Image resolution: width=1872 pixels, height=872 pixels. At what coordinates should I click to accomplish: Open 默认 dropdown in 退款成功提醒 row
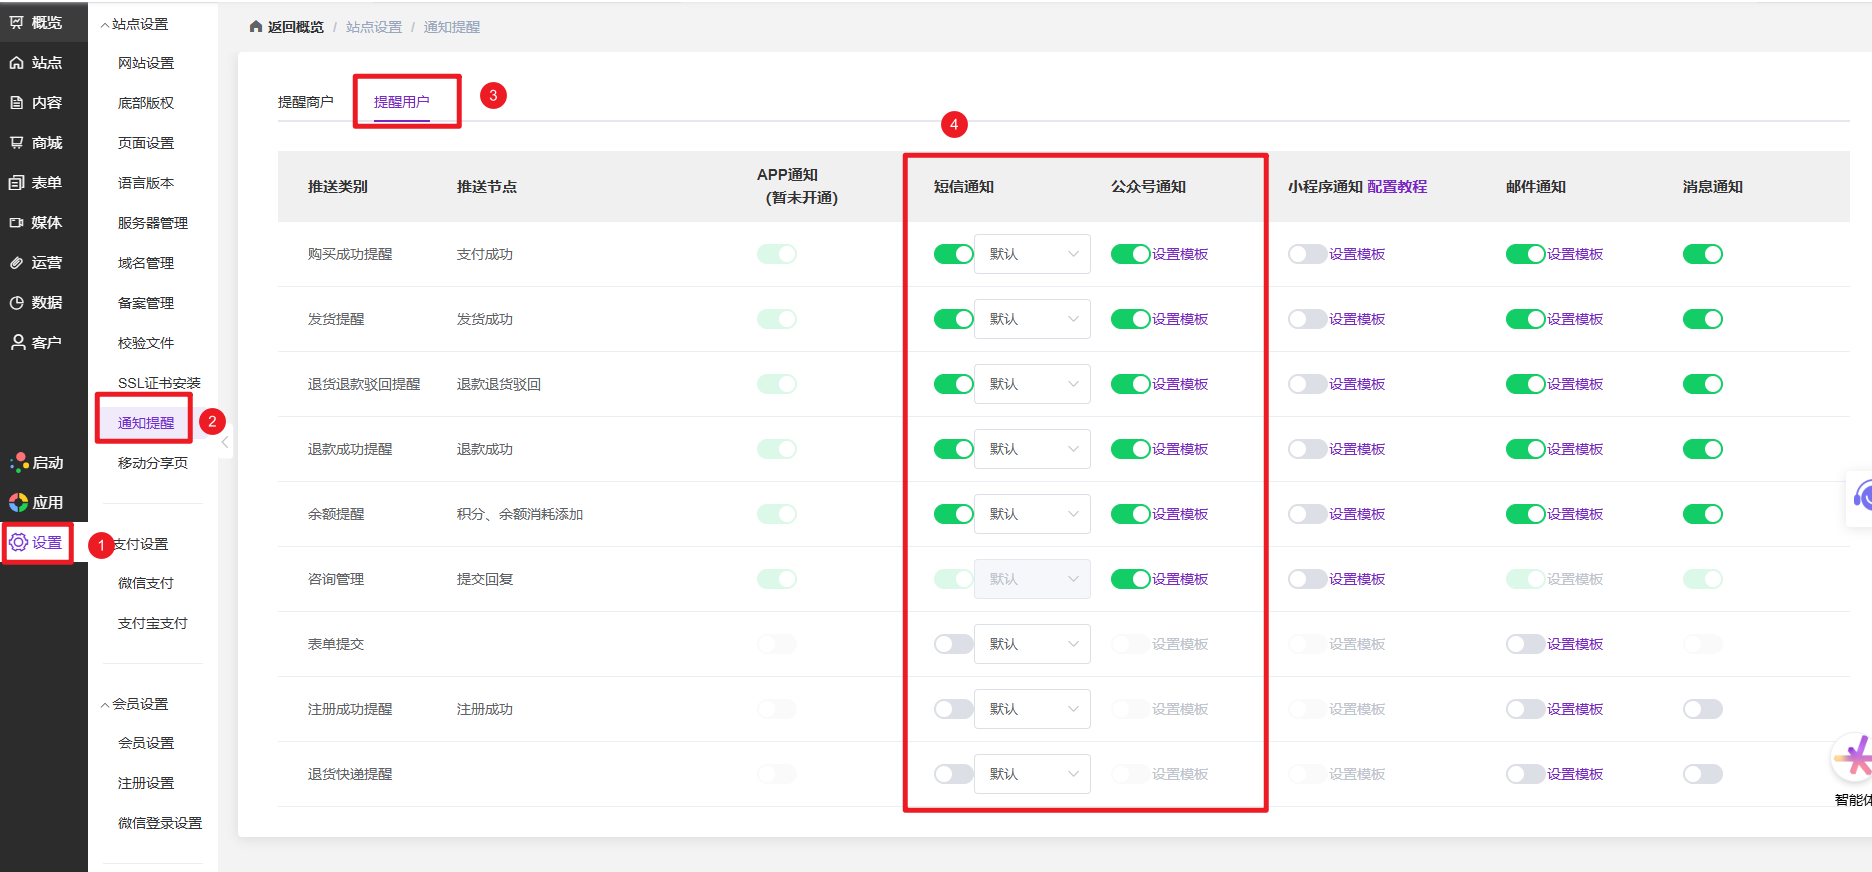tap(1032, 449)
